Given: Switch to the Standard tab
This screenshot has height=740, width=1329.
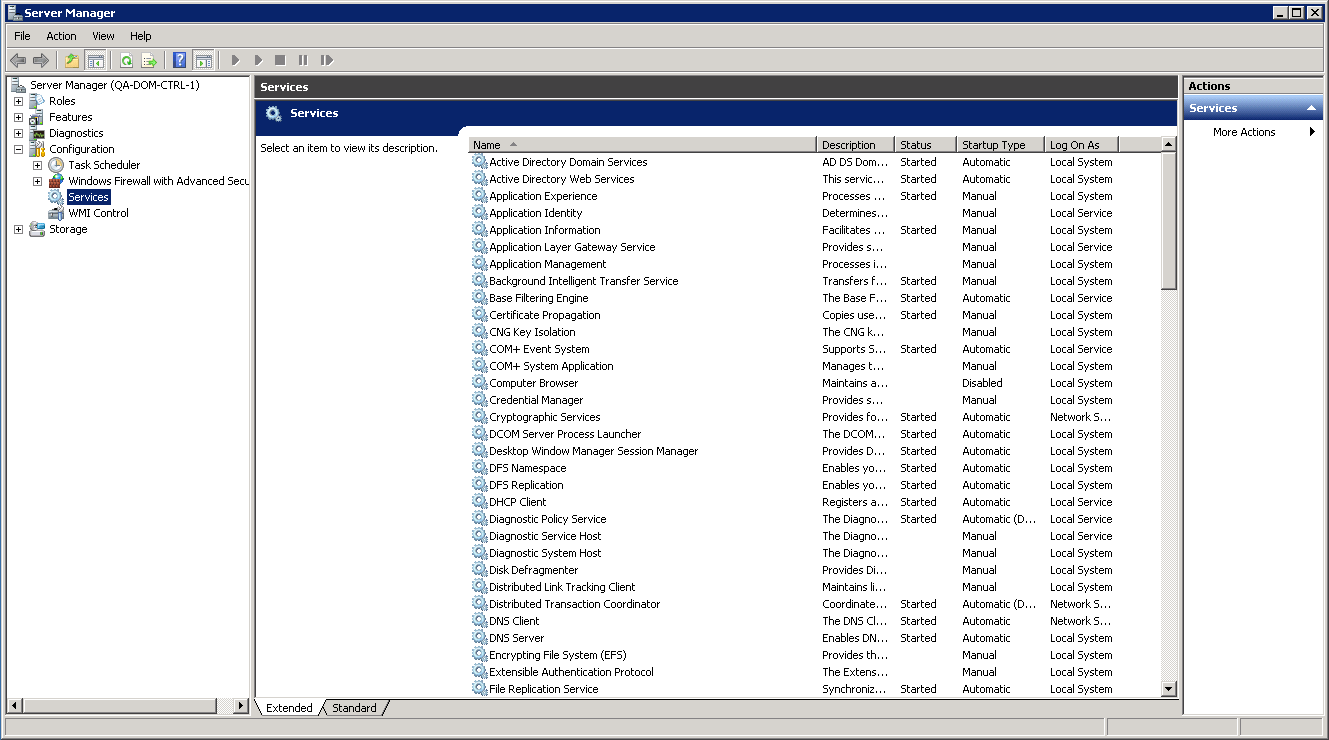Looking at the screenshot, I should point(354,708).
